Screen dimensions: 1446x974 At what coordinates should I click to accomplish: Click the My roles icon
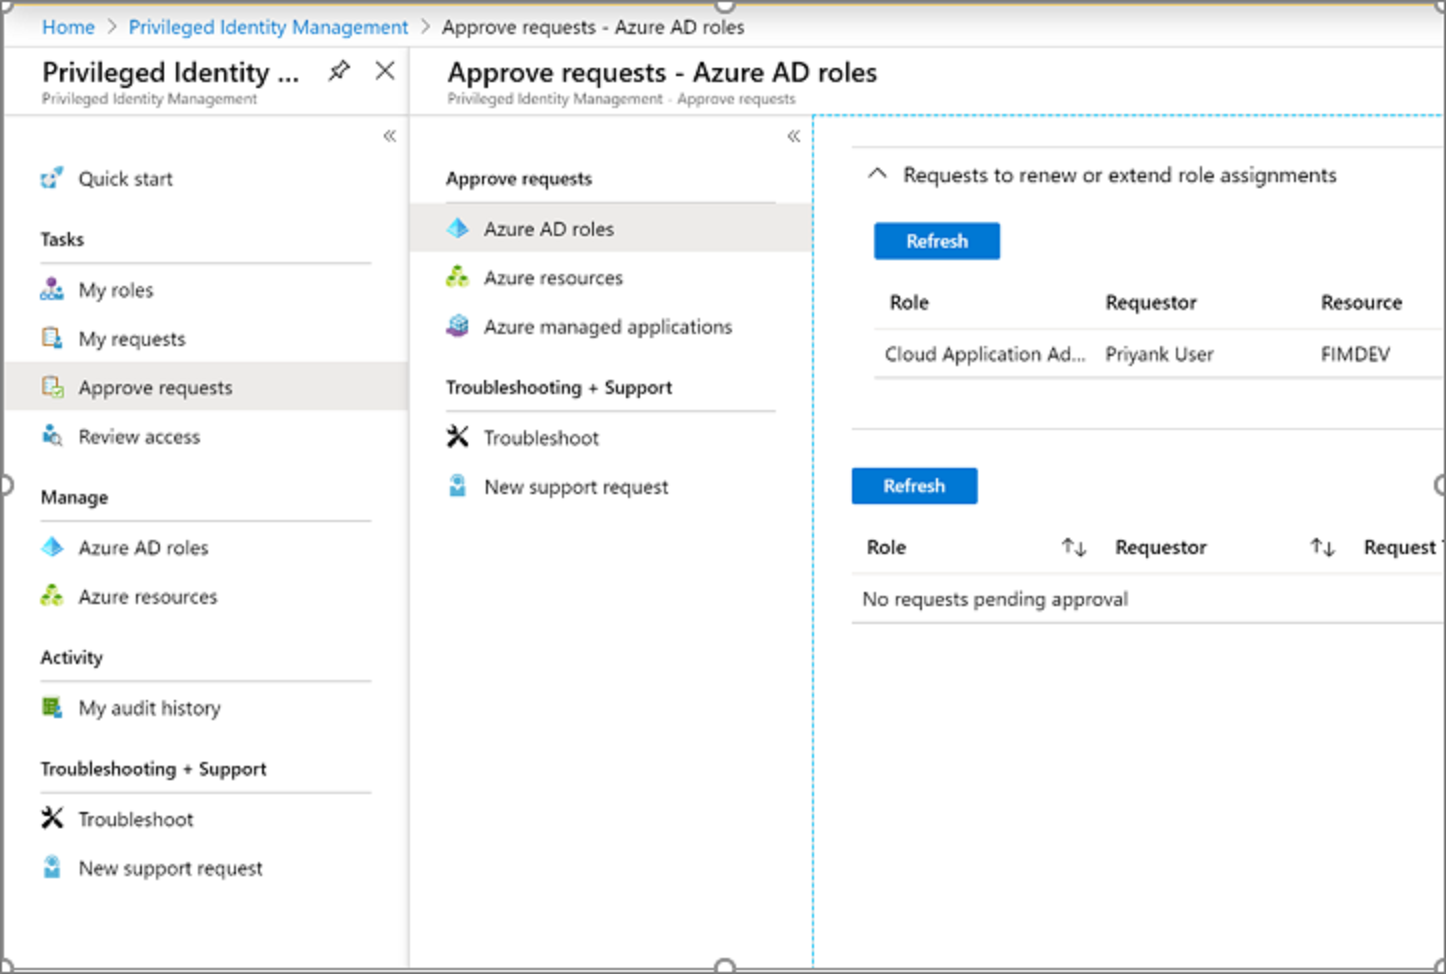[x=52, y=290]
